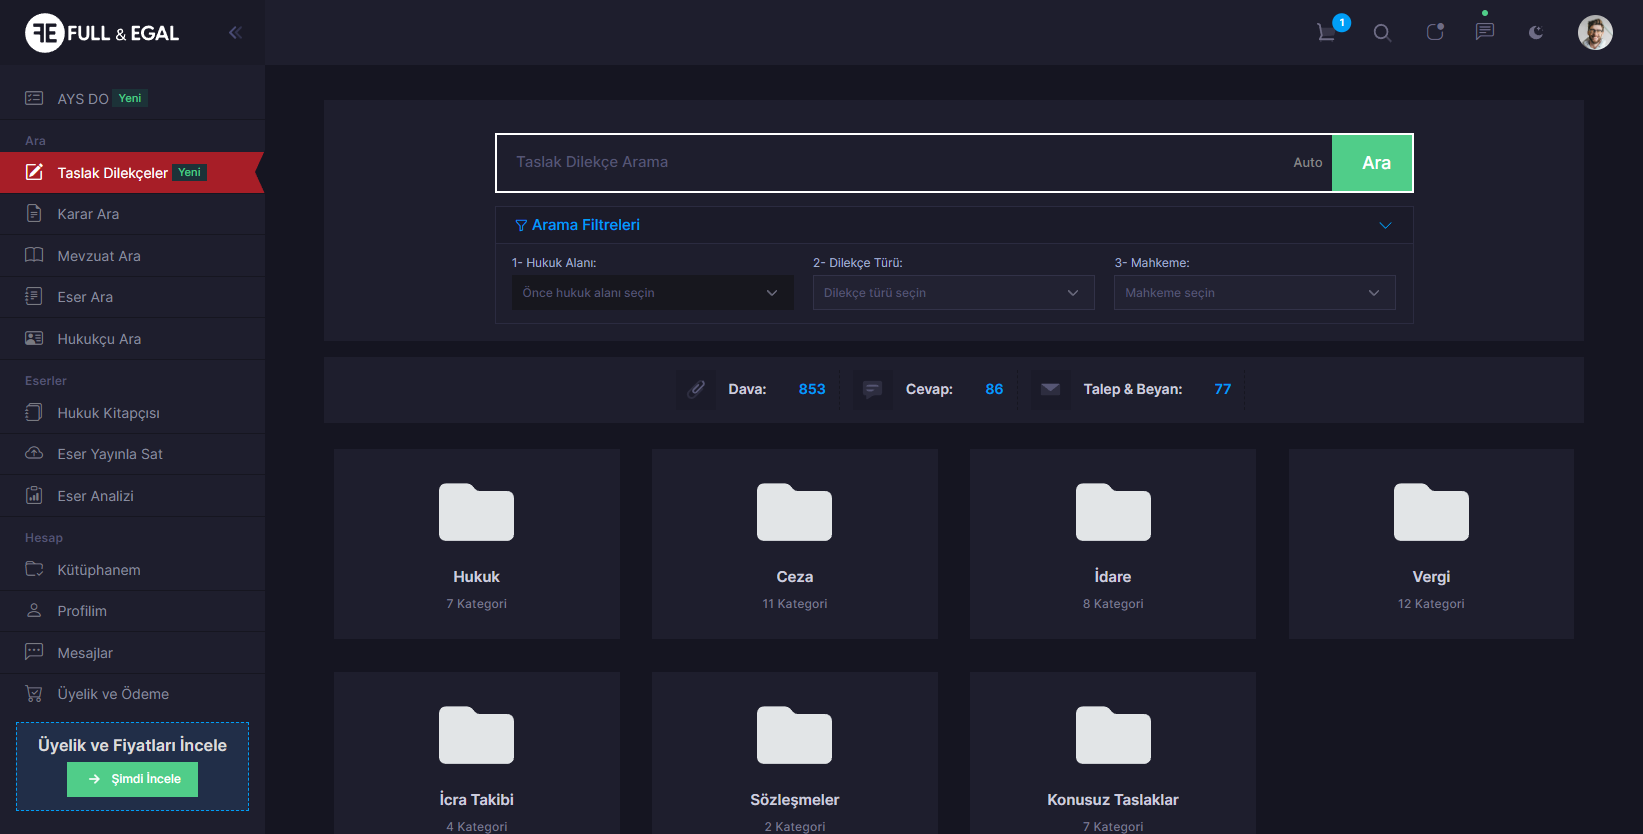Open the shopping cart icon
The height and width of the screenshot is (834, 1643).
tap(1328, 32)
